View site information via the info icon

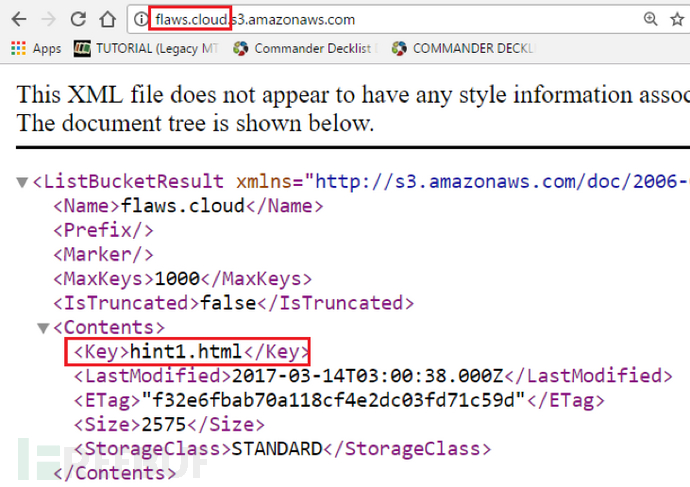[140, 19]
